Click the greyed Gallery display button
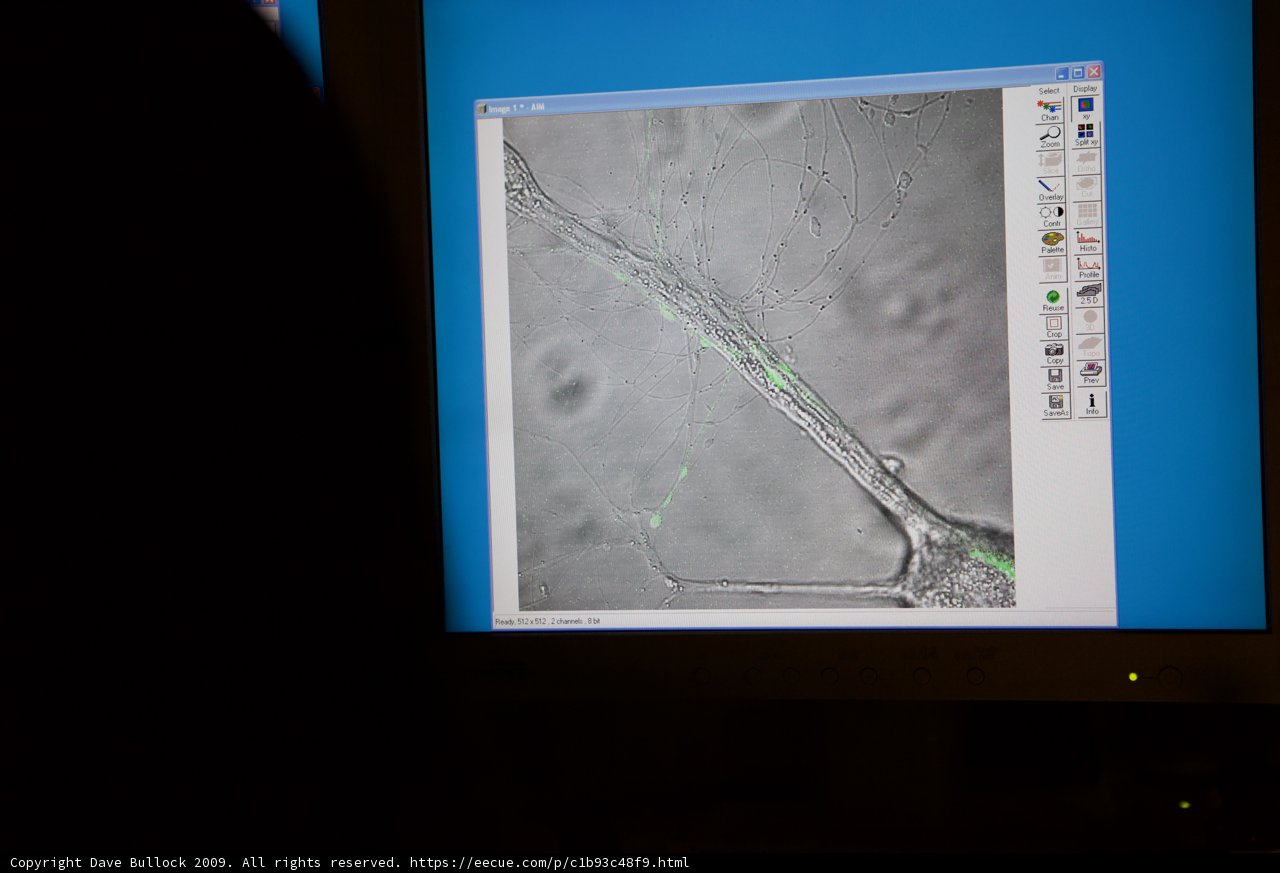 (x=1088, y=214)
